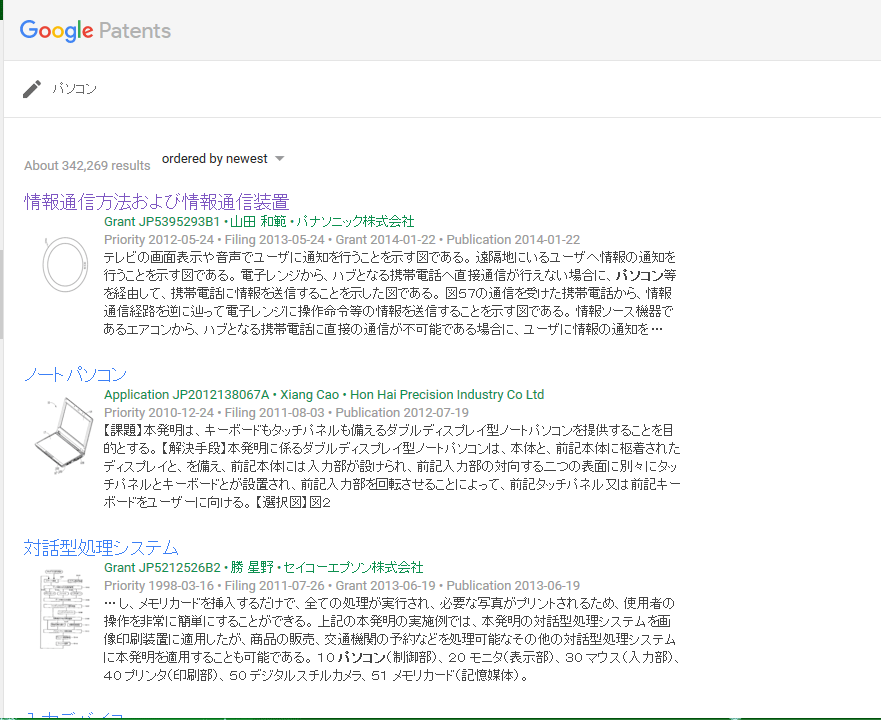Click the circular device thumbnail of JP5395293B1
Image resolution: width=881 pixels, height=720 pixels.
click(x=65, y=264)
